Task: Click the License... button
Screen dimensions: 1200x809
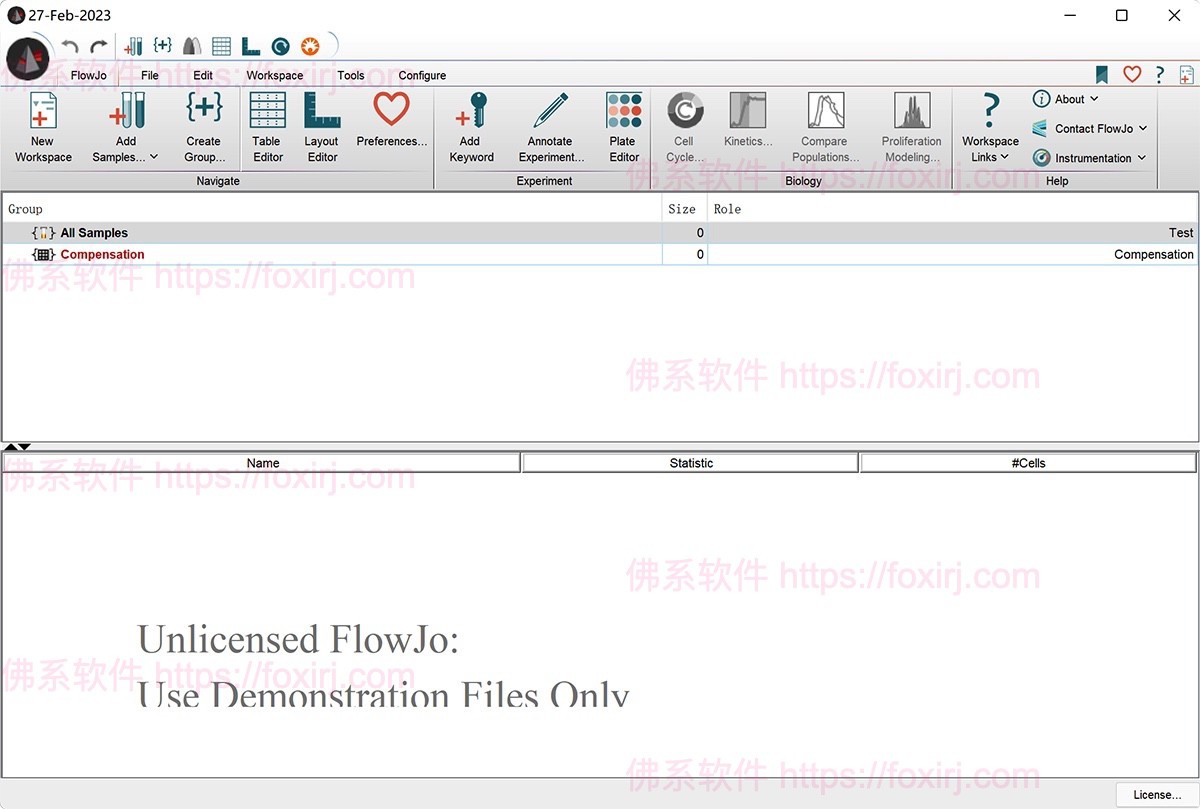Action: click(1157, 795)
